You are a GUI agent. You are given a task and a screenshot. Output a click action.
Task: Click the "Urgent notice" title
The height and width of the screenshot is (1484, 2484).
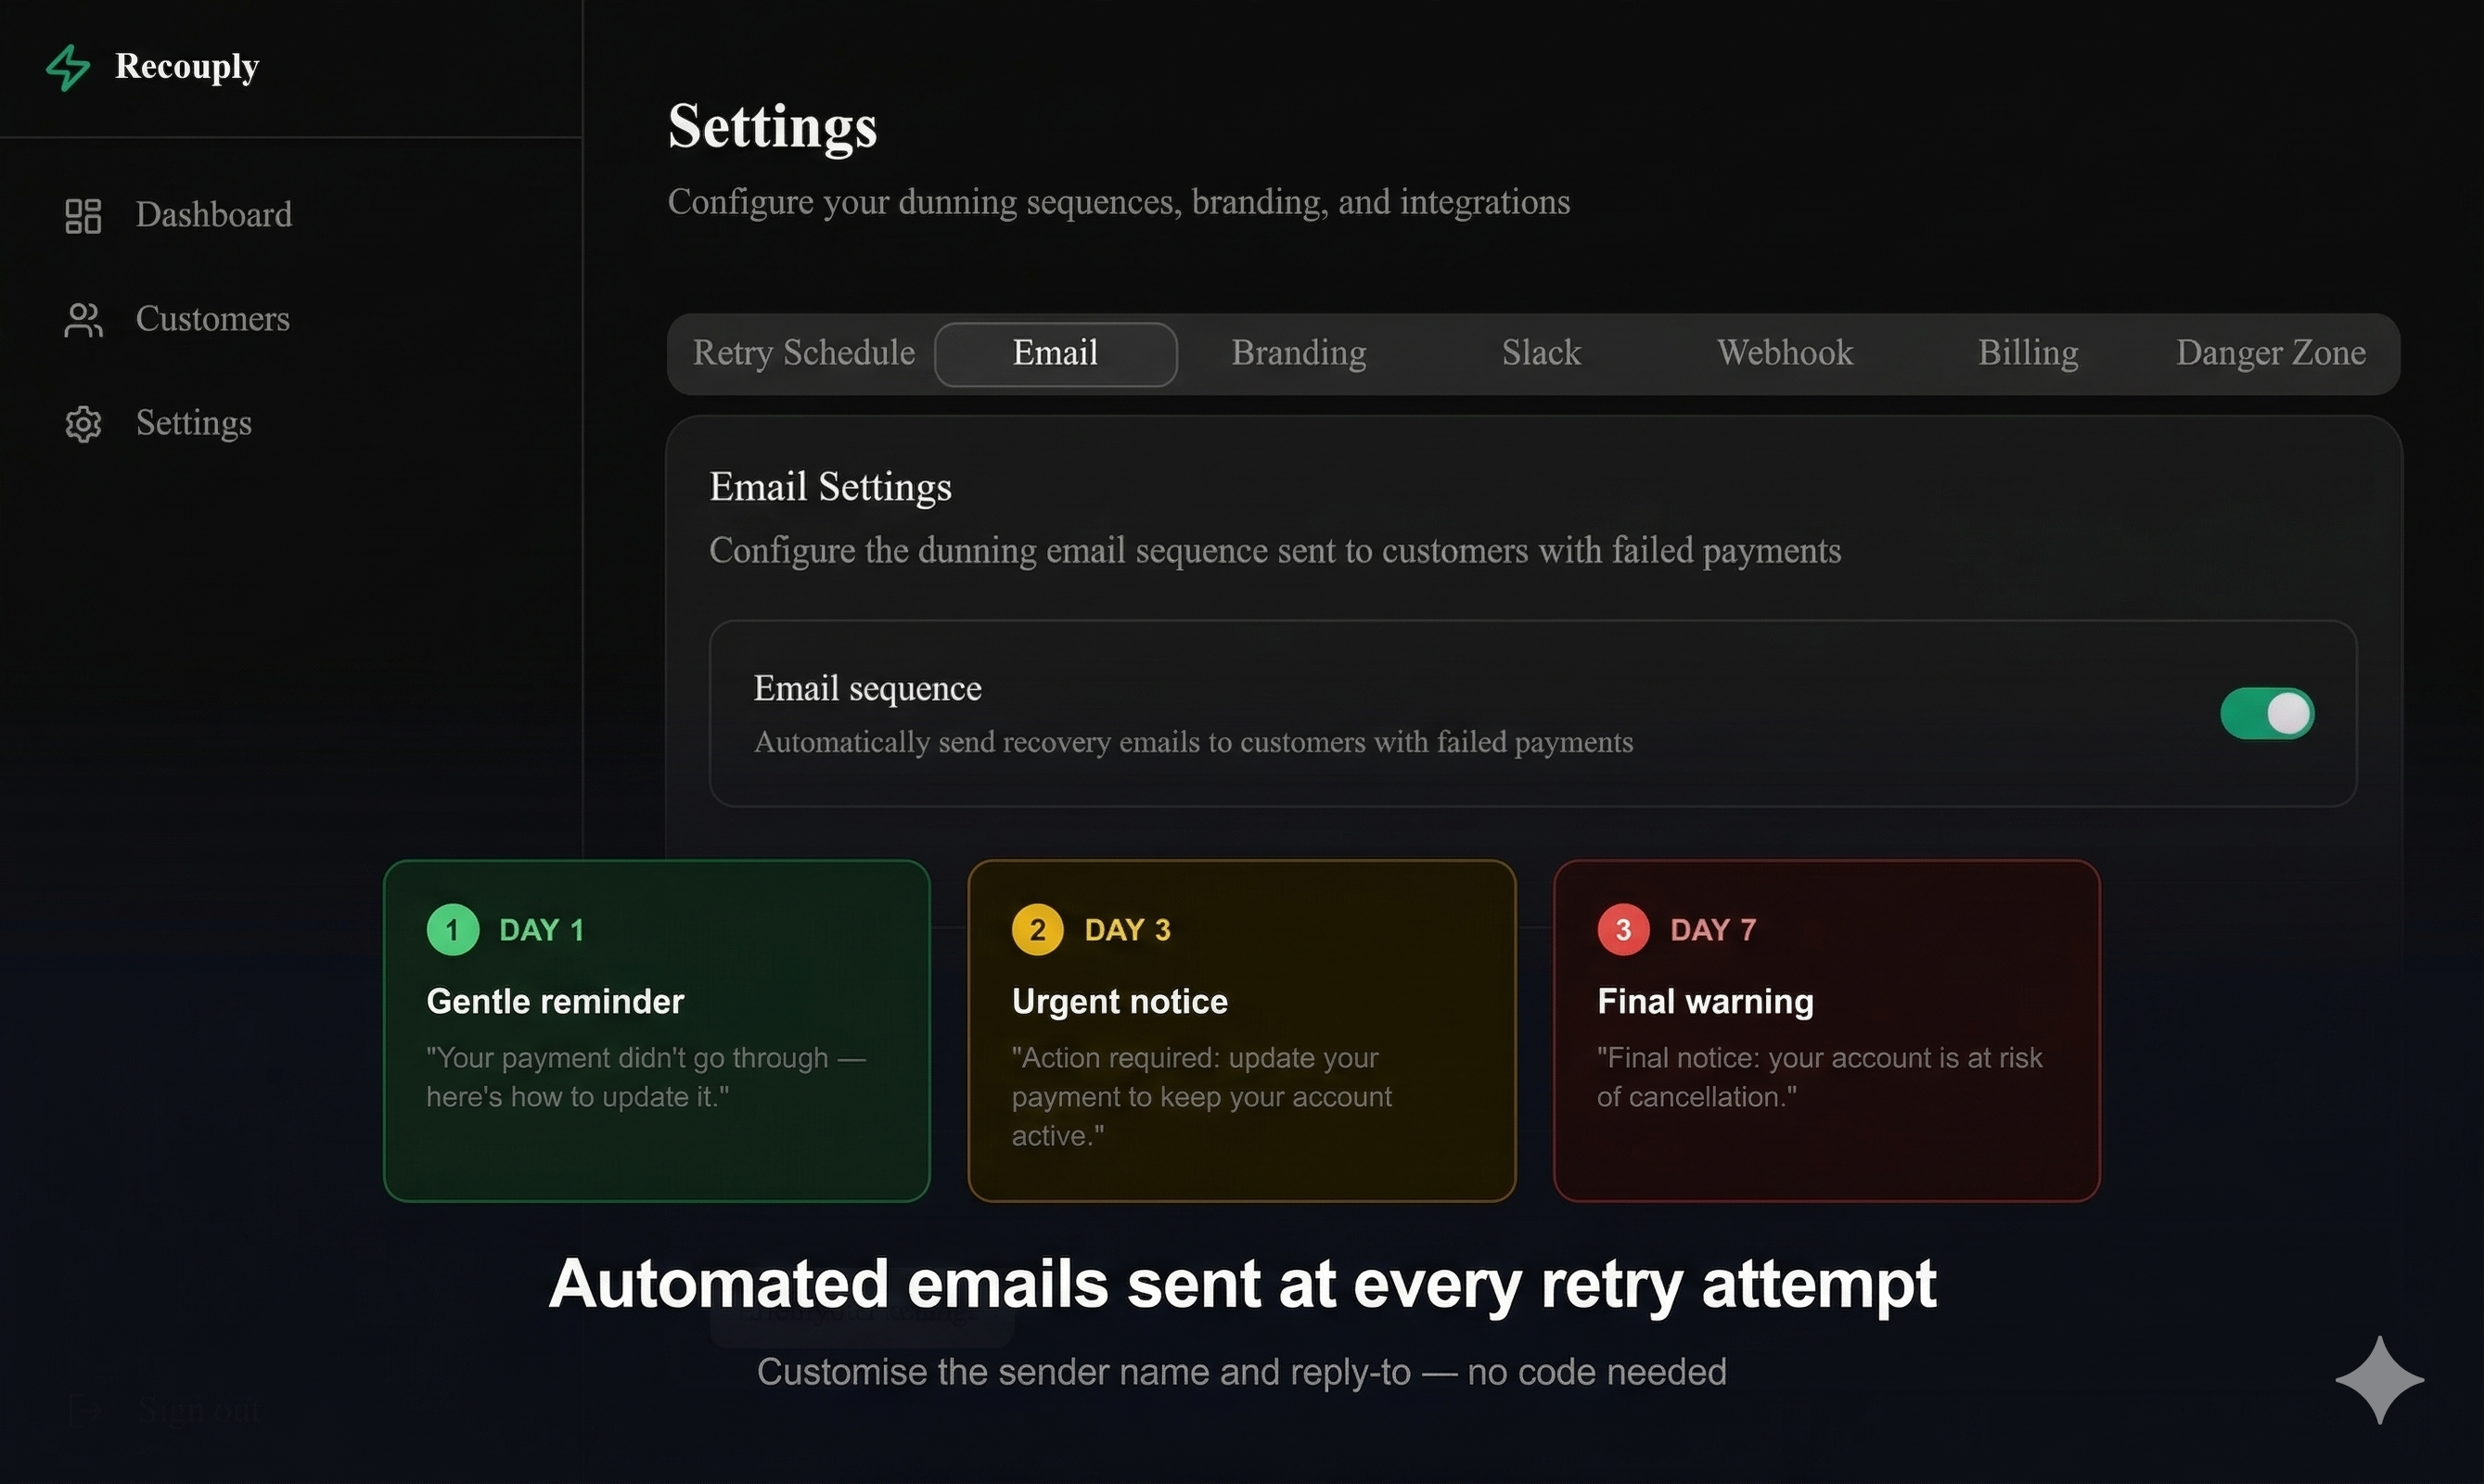1119,1001
